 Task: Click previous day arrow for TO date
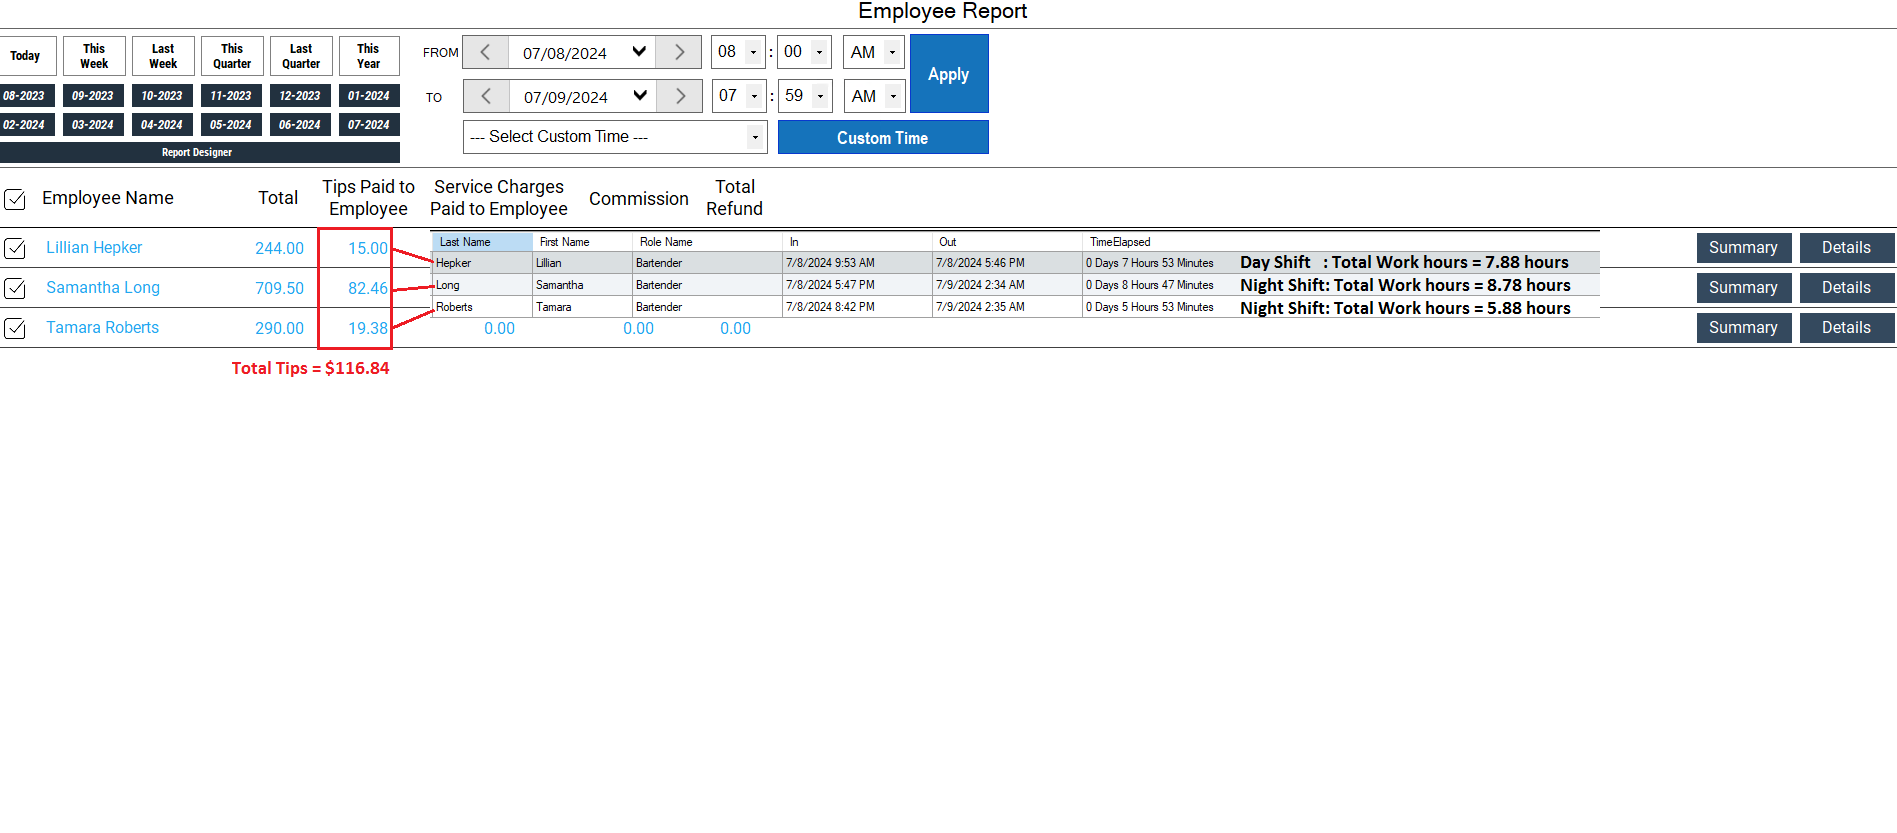point(486,96)
